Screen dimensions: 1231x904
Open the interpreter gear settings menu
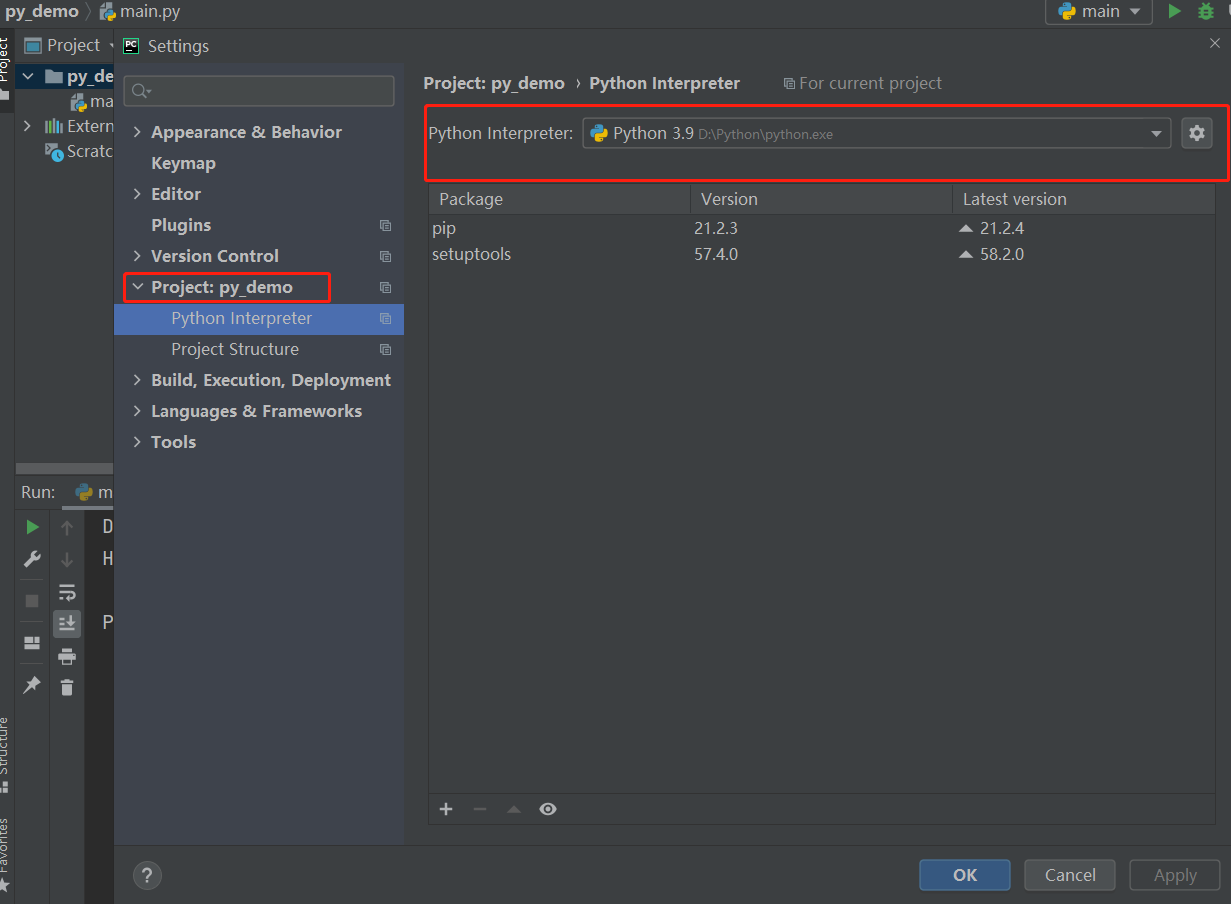point(1197,133)
